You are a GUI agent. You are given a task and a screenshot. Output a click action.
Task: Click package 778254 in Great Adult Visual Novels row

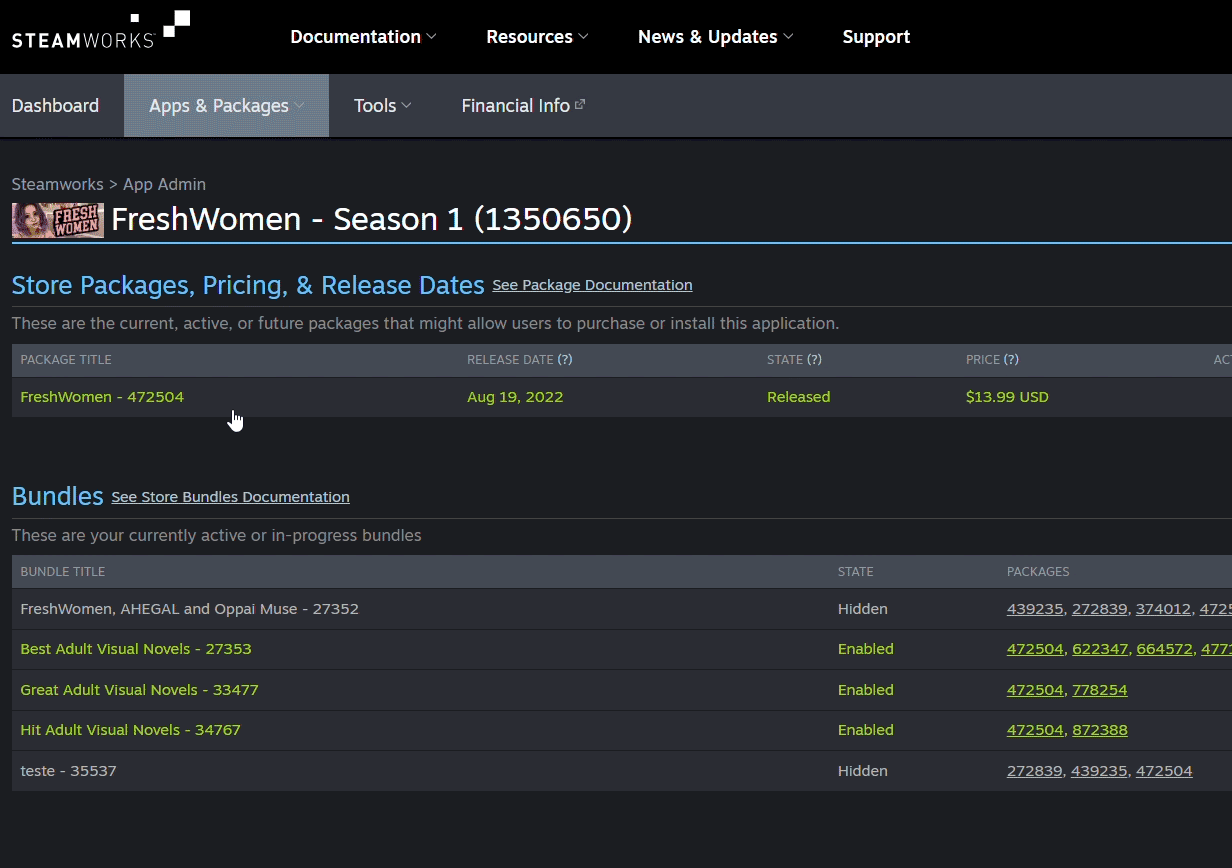click(x=1100, y=690)
